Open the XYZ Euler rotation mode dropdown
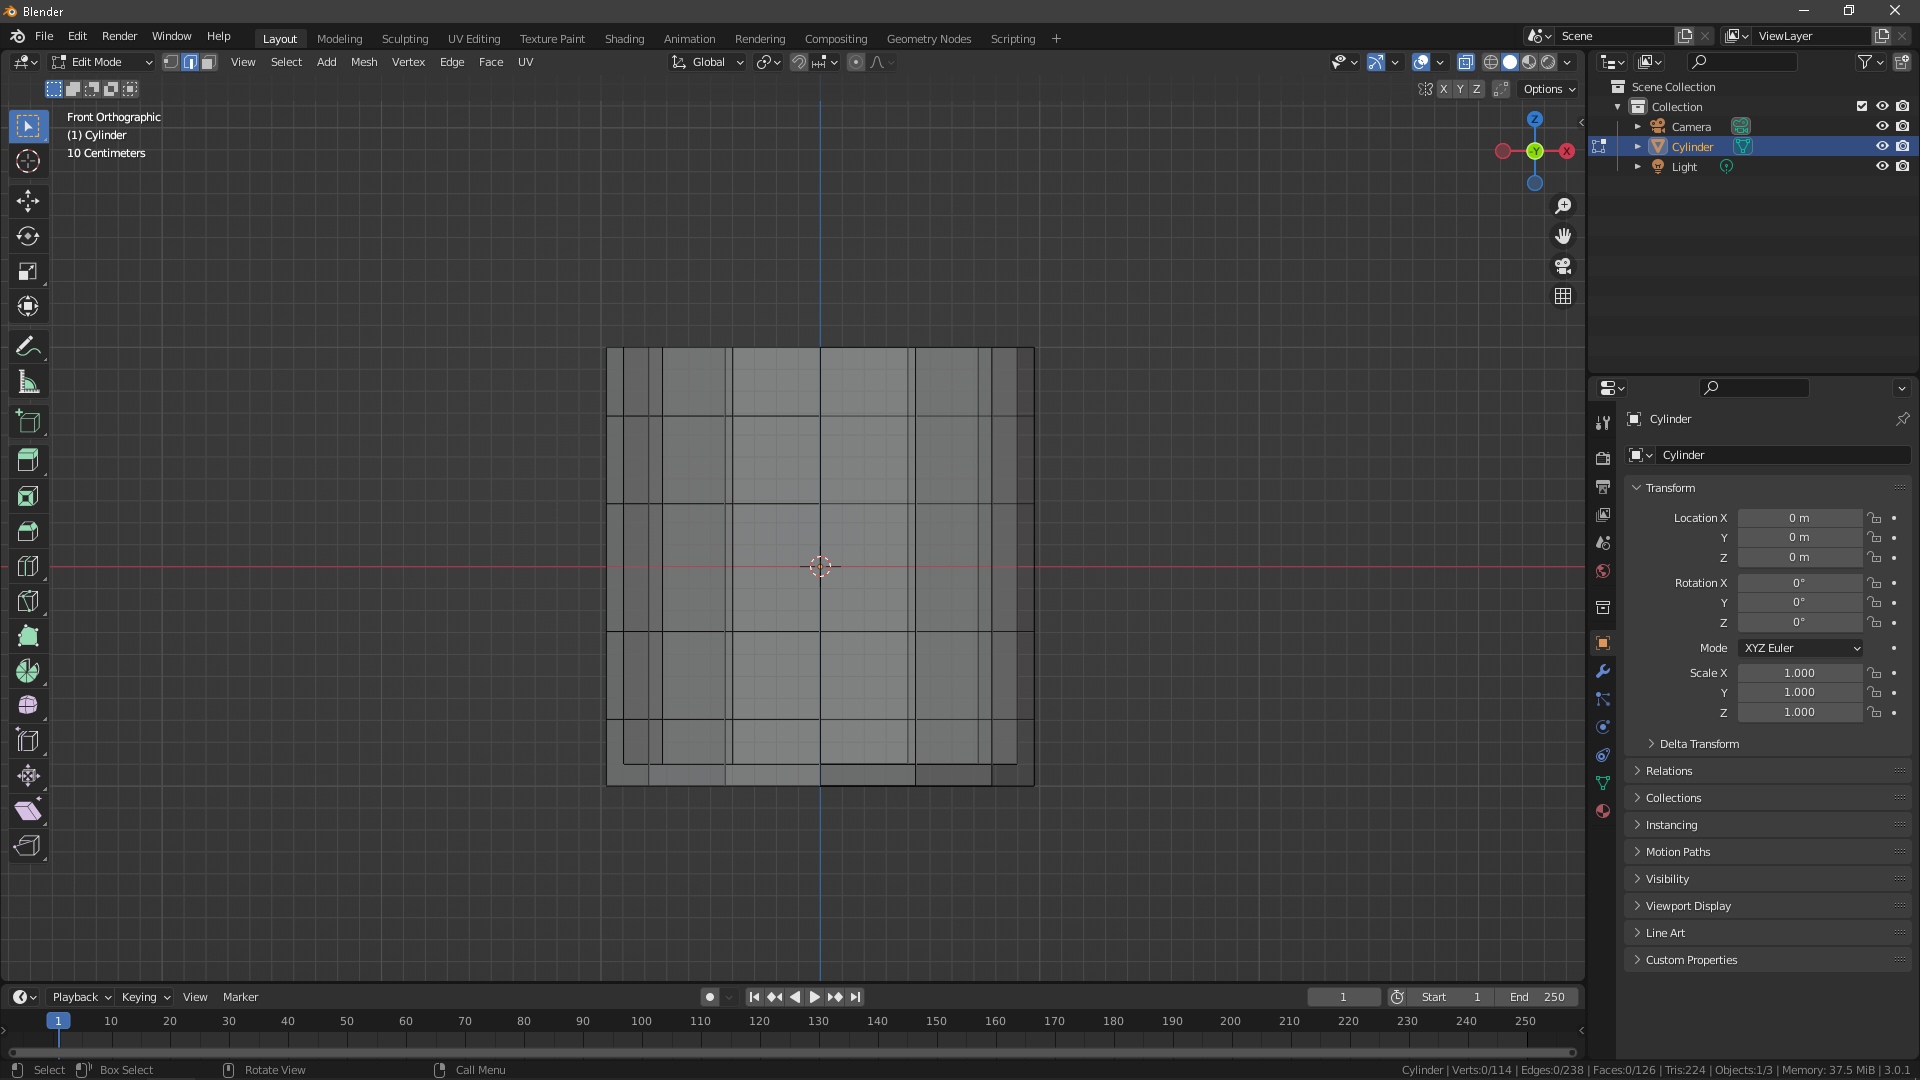1920x1080 pixels. [x=1800, y=648]
